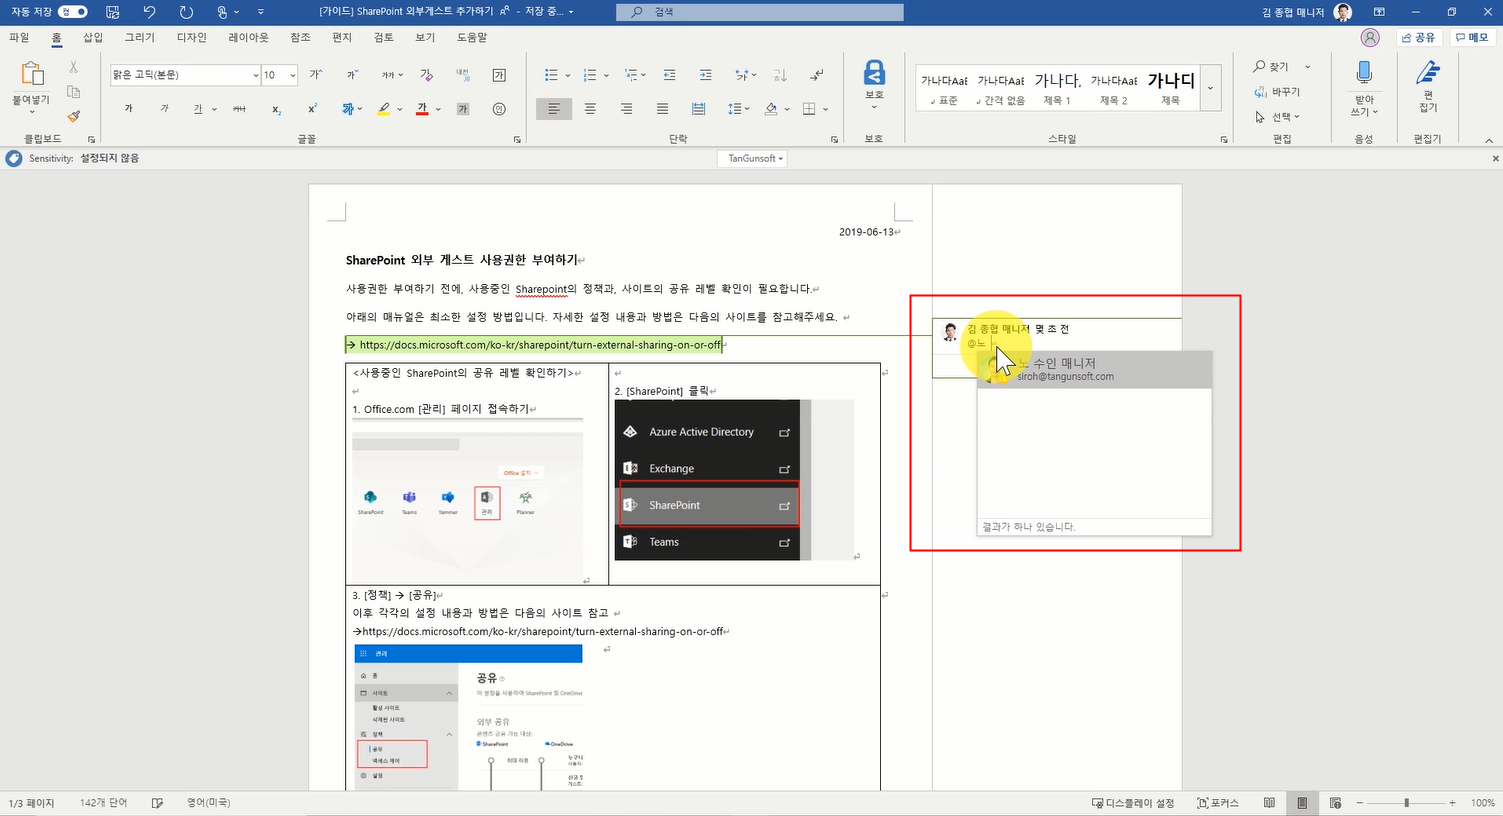The height and width of the screenshot is (816, 1503).
Task: Switch to the 디자인 (Design) tab
Action: pyautogui.click(x=191, y=37)
